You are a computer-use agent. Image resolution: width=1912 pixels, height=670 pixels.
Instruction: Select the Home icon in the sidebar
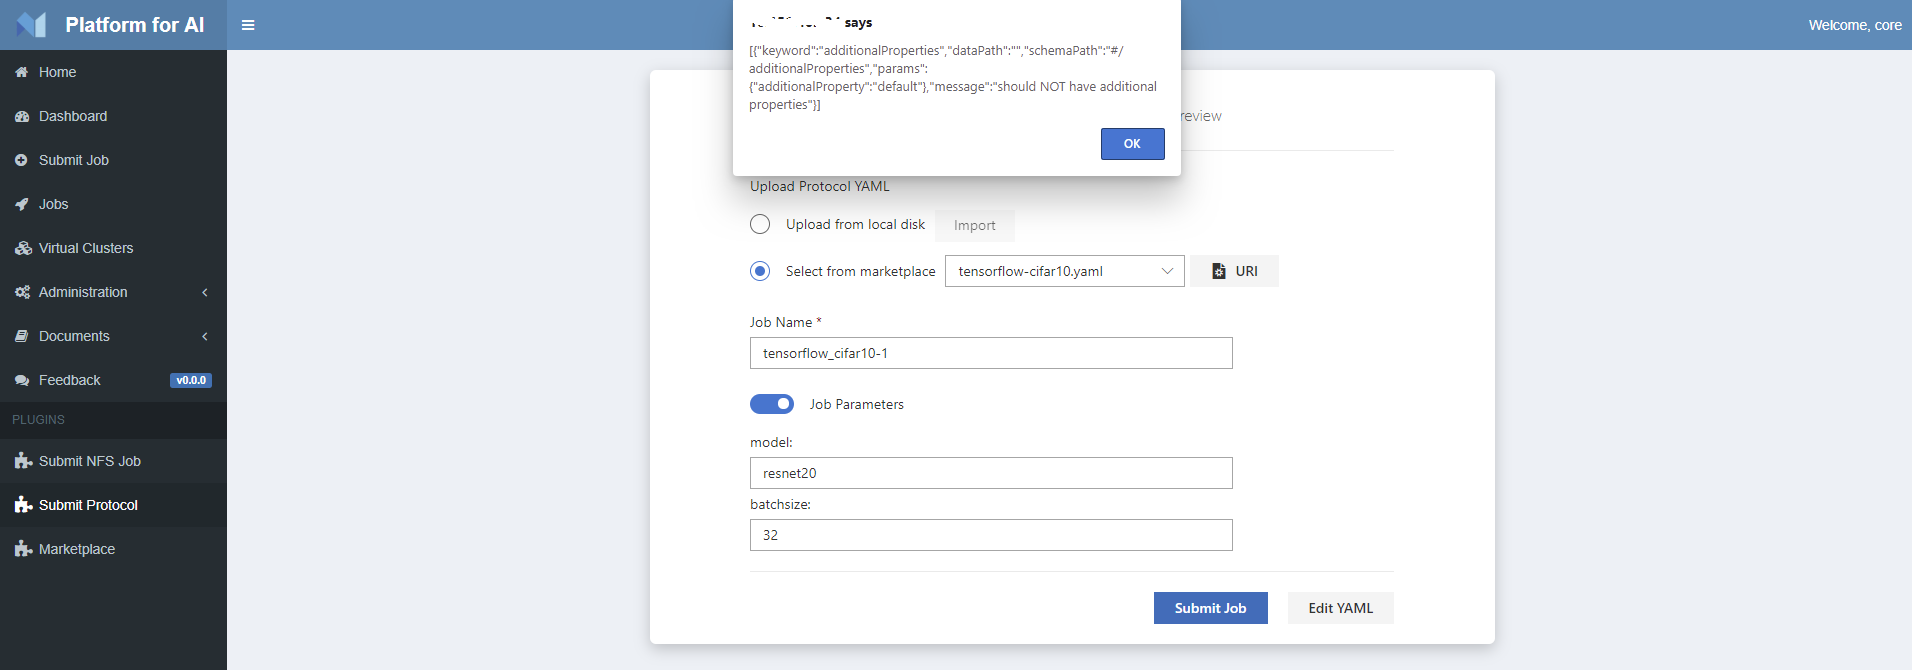click(x=21, y=72)
